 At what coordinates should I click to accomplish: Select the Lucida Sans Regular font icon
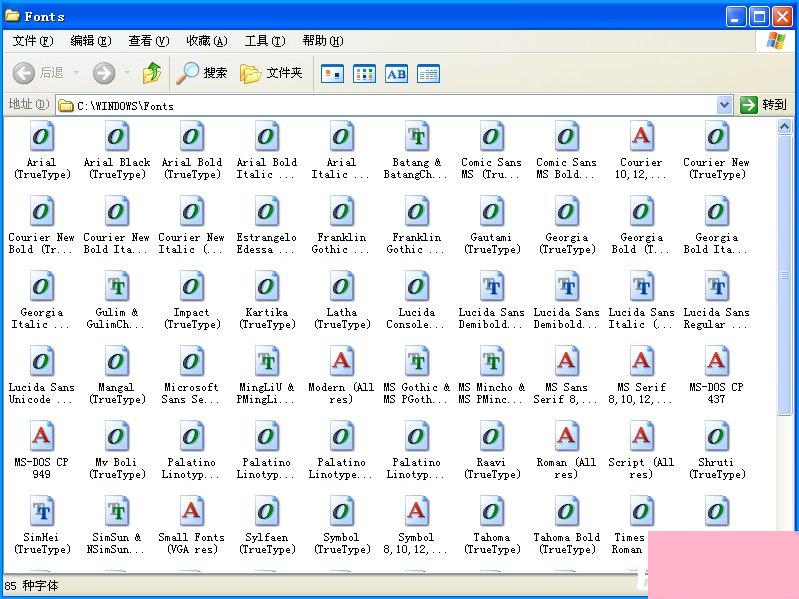[716, 286]
